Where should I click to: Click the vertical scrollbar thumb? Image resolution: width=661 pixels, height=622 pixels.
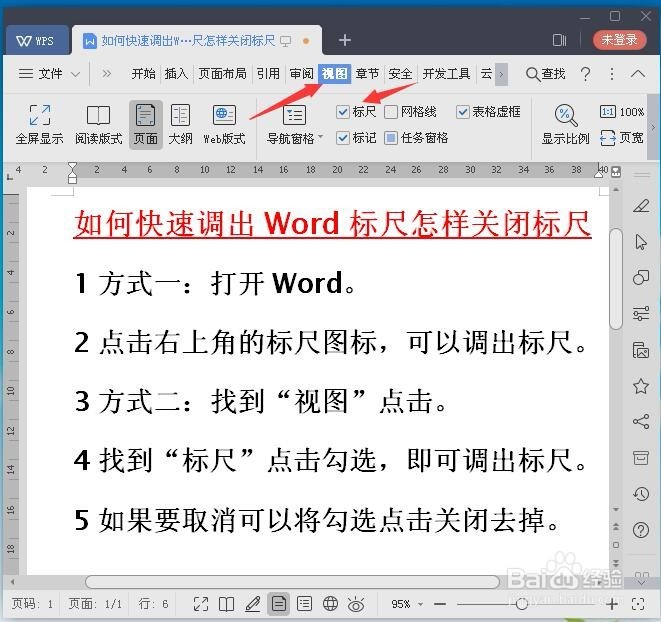pos(616,278)
